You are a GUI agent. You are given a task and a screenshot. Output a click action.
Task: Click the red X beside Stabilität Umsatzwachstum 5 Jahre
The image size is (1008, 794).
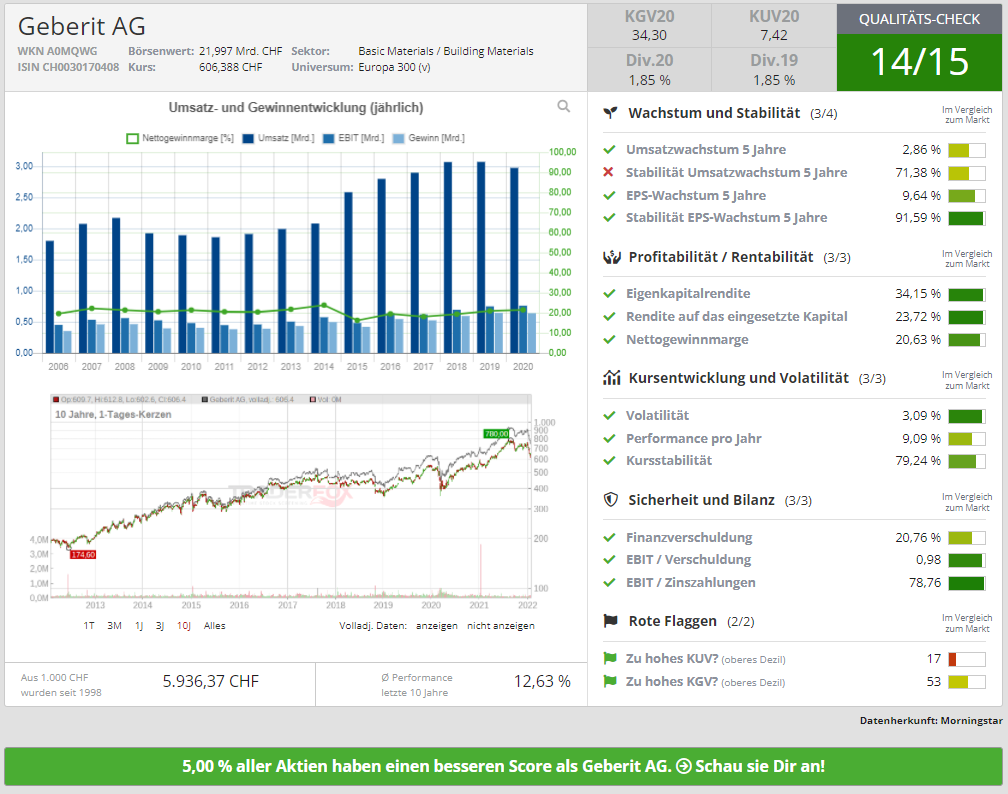tap(608, 172)
